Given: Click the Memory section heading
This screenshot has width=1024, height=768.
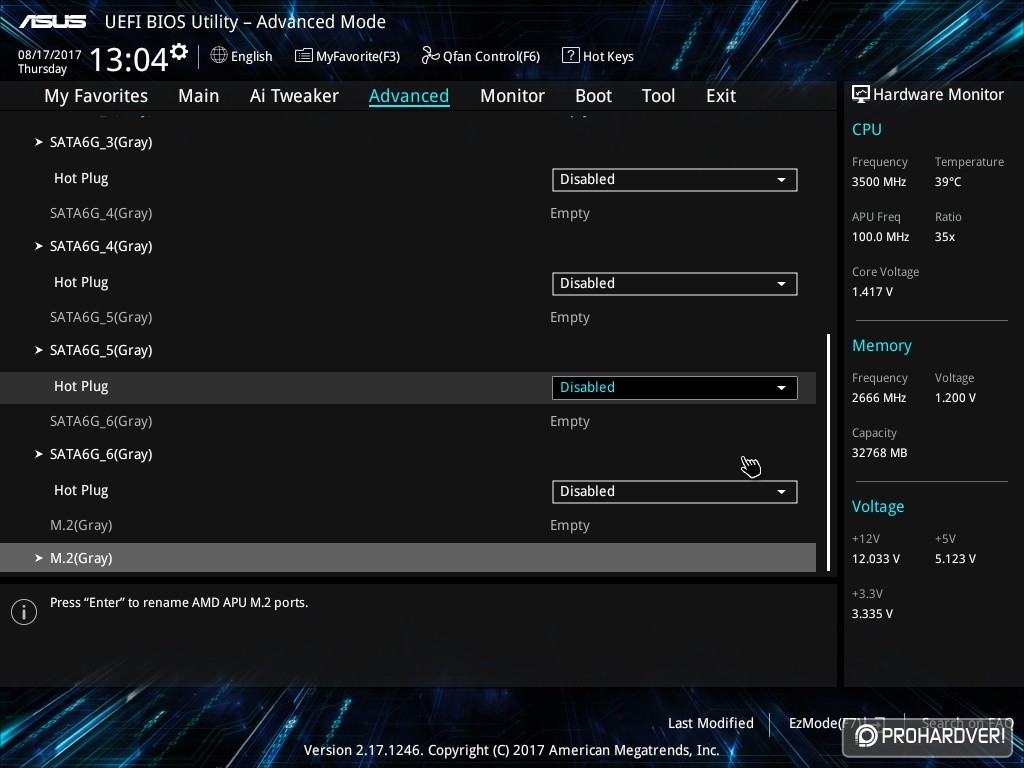Looking at the screenshot, I should pos(882,345).
